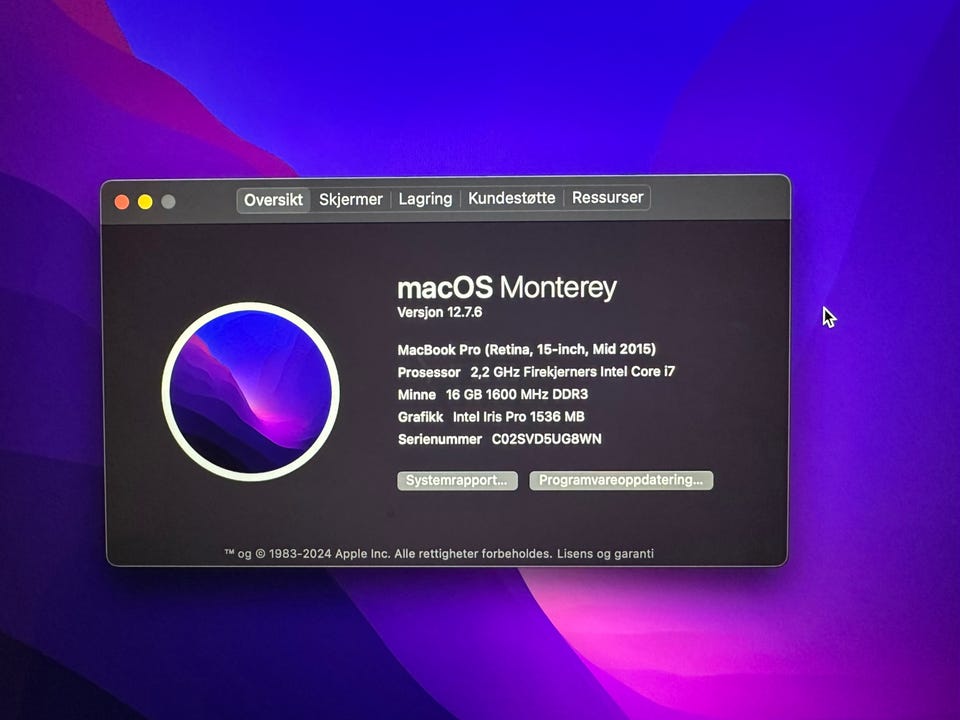
Task: Click the Prosessor label
Action: pos(429,372)
